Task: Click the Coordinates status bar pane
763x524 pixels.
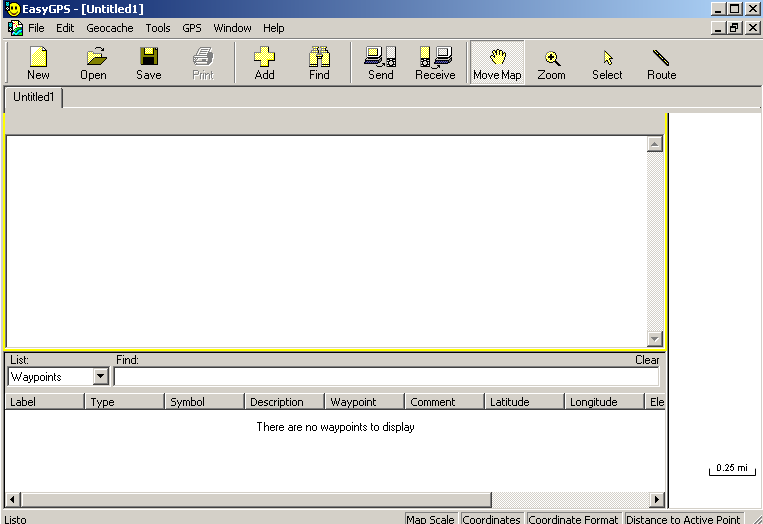Action: coord(491,519)
